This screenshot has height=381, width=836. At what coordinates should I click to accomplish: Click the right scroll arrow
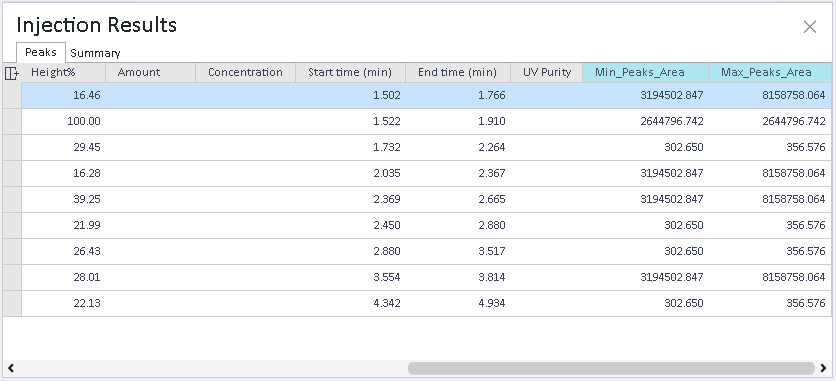(823, 368)
